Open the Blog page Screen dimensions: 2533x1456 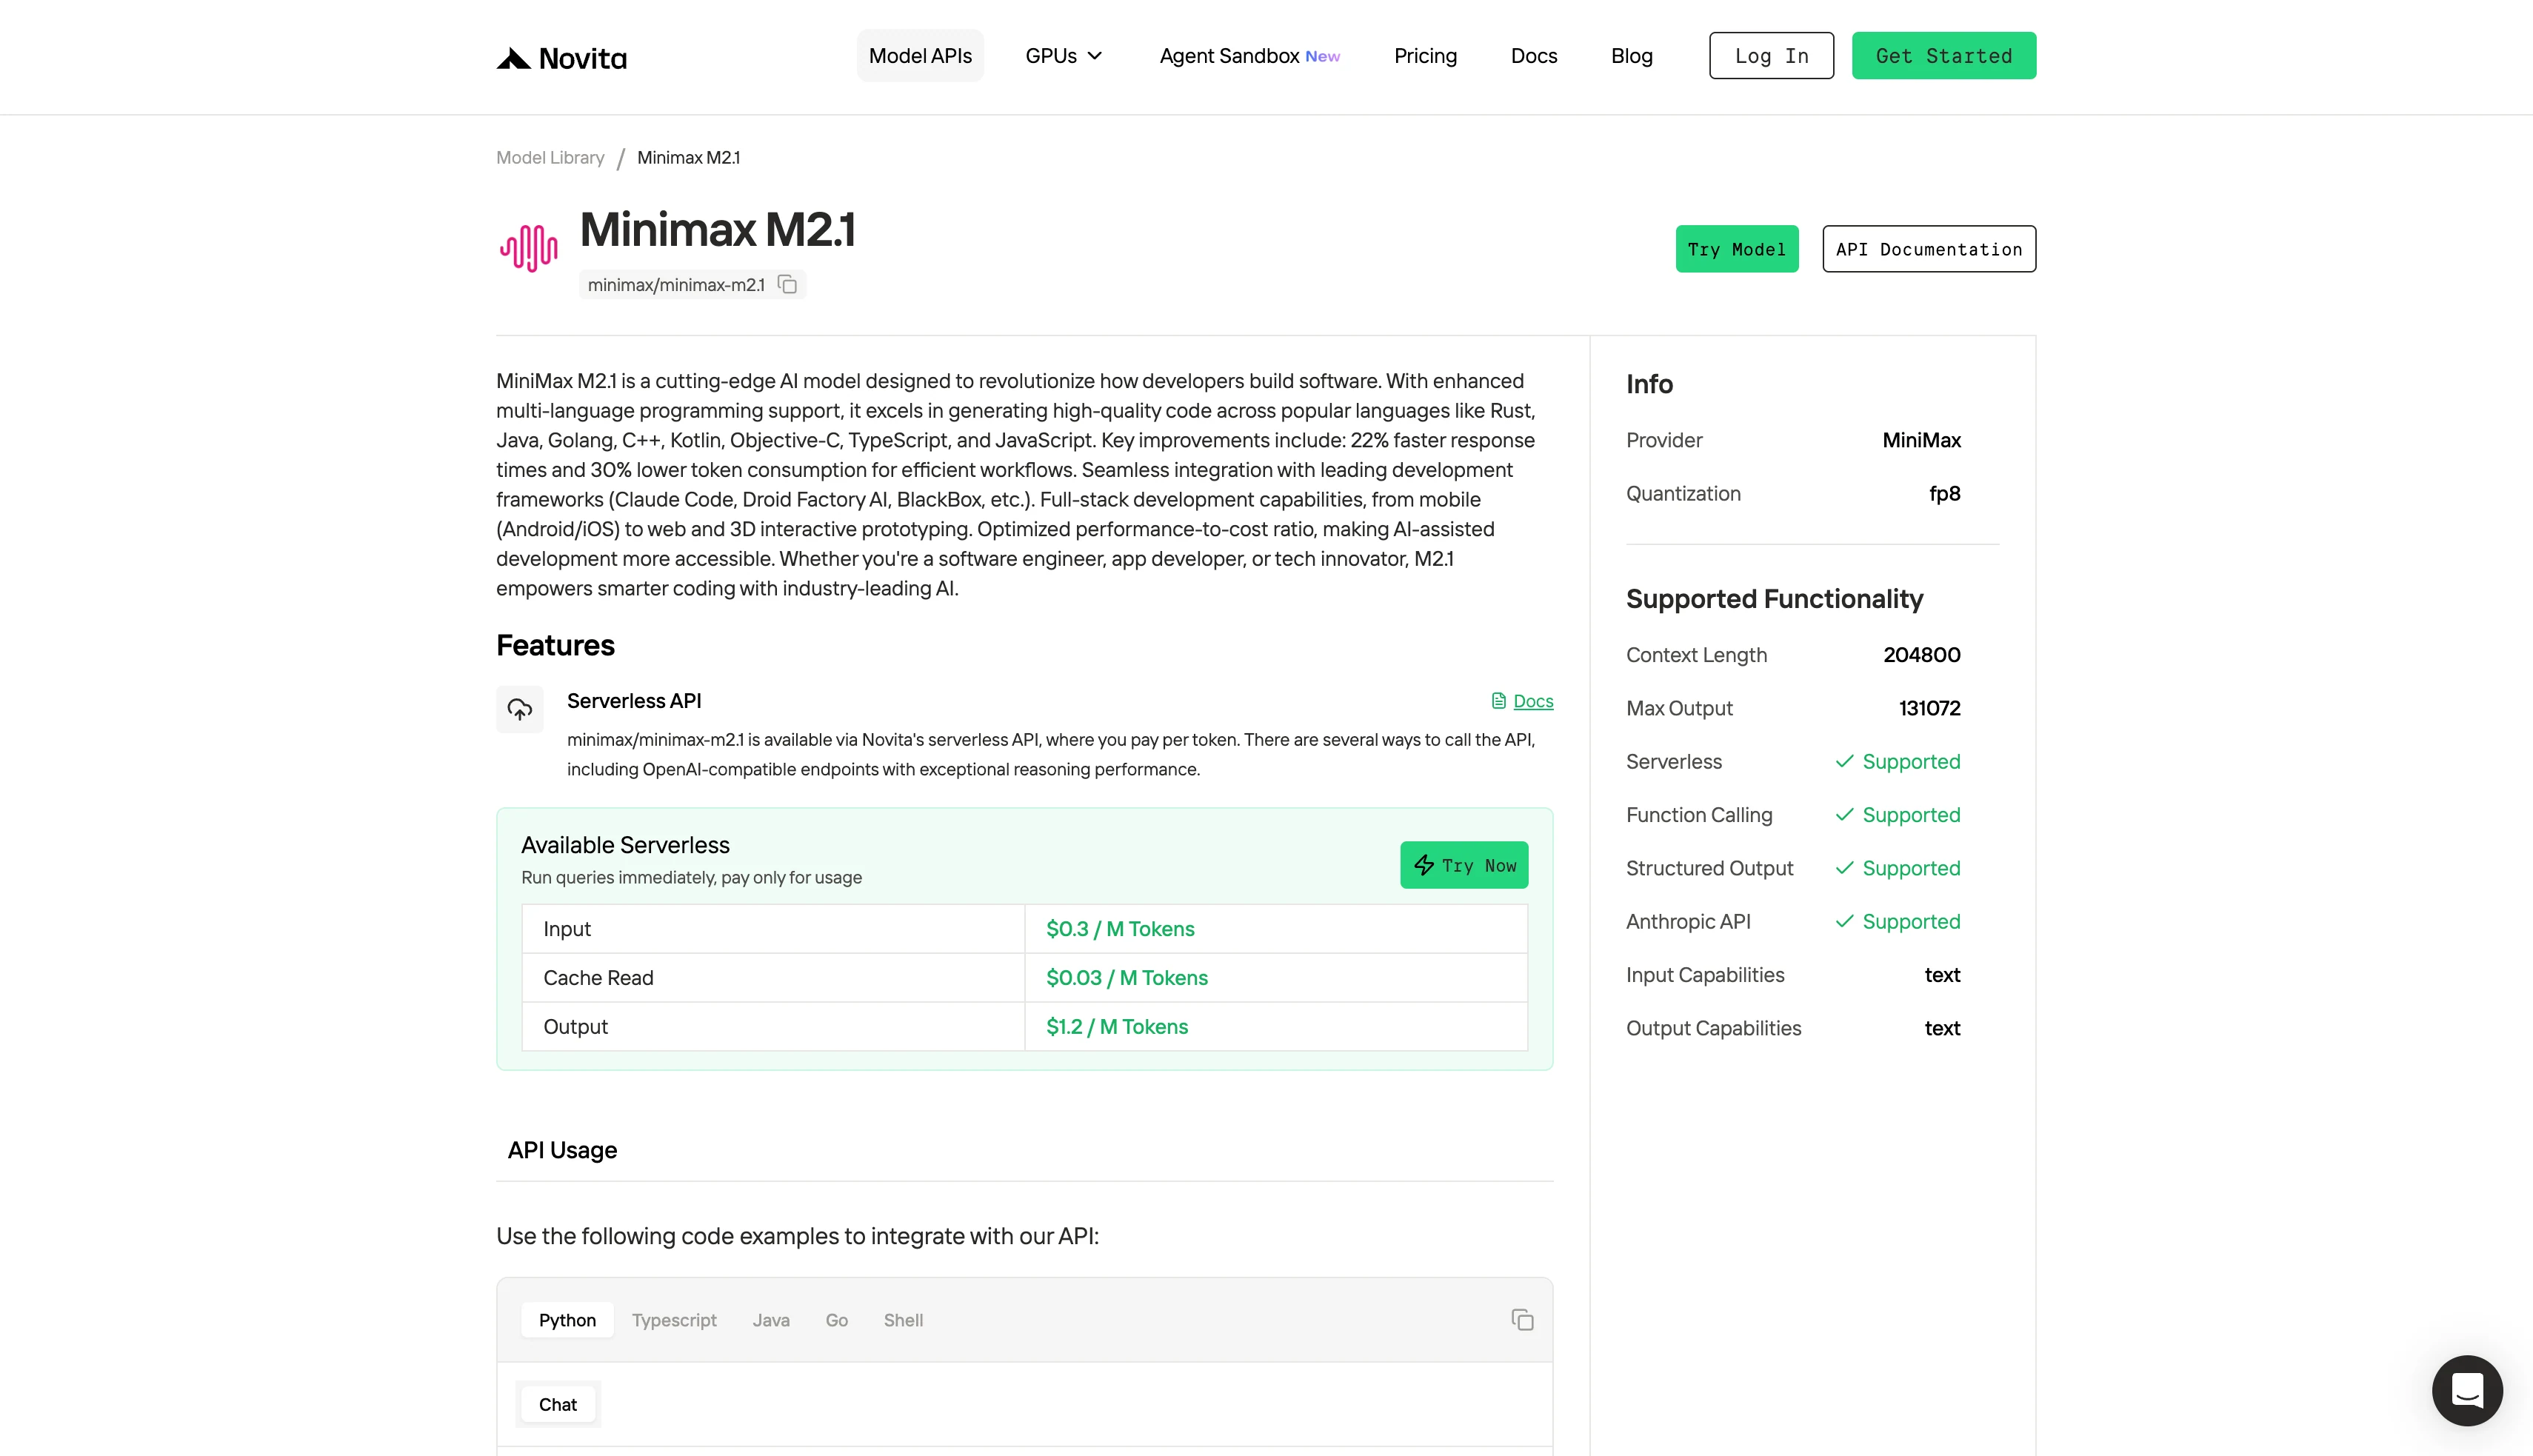click(1631, 56)
